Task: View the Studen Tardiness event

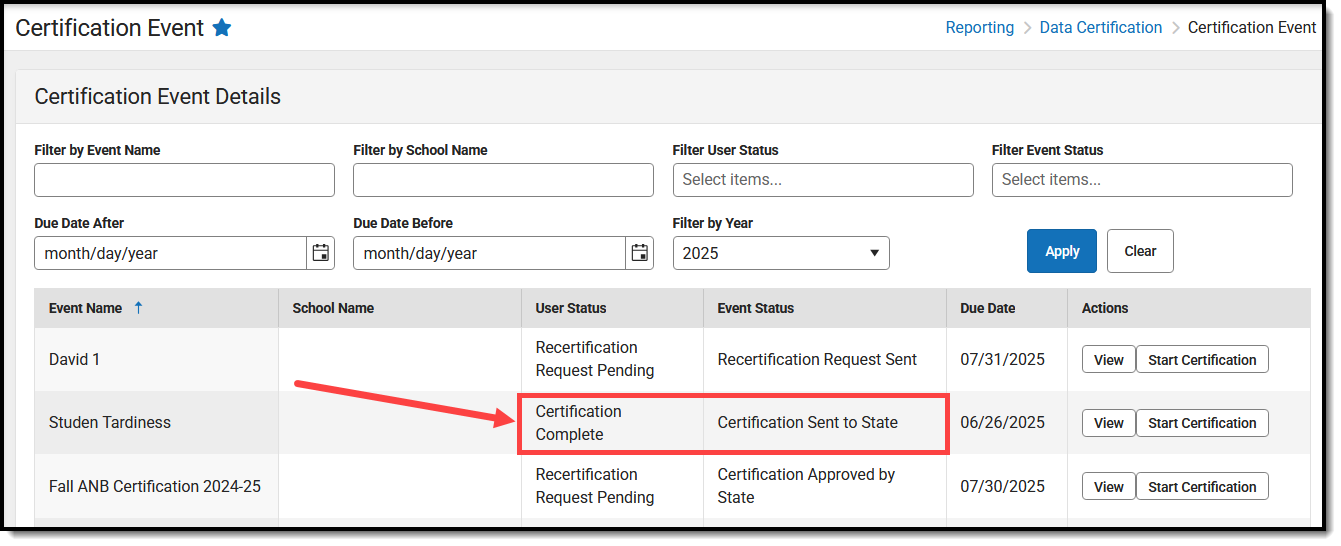Action: [x=1108, y=423]
